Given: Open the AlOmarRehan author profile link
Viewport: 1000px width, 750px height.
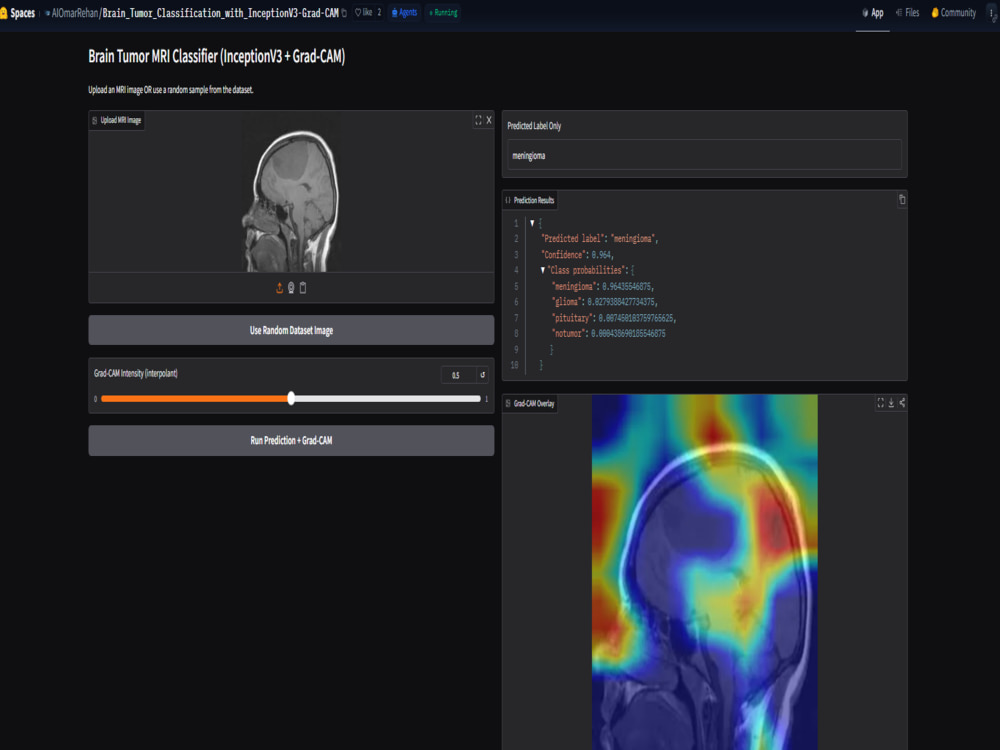Looking at the screenshot, I should [x=74, y=13].
